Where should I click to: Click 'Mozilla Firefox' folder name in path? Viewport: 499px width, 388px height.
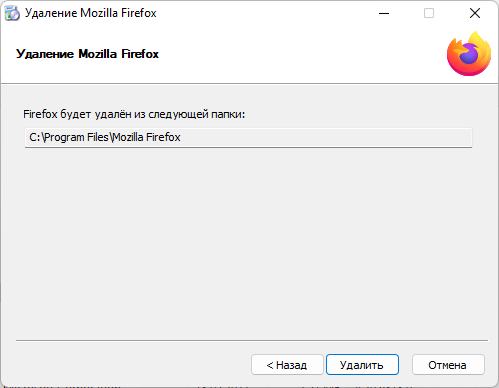[147, 137]
